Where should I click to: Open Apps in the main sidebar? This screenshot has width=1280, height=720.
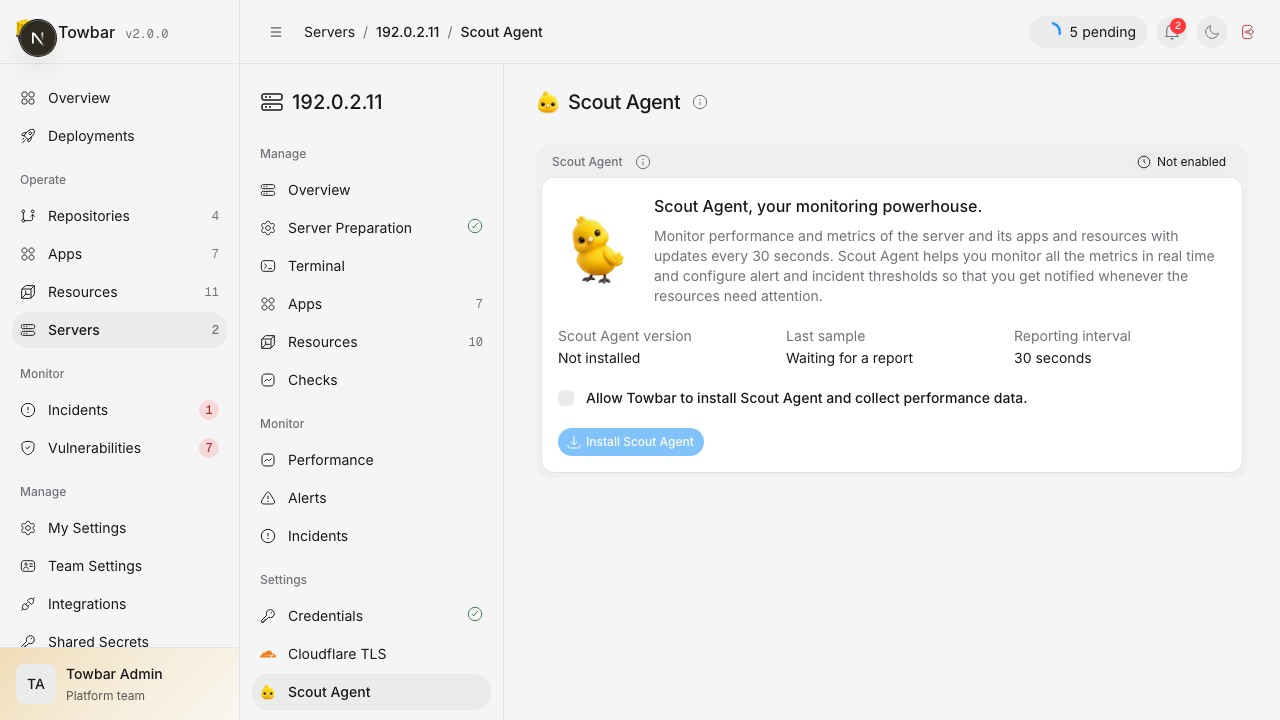click(x=119, y=254)
